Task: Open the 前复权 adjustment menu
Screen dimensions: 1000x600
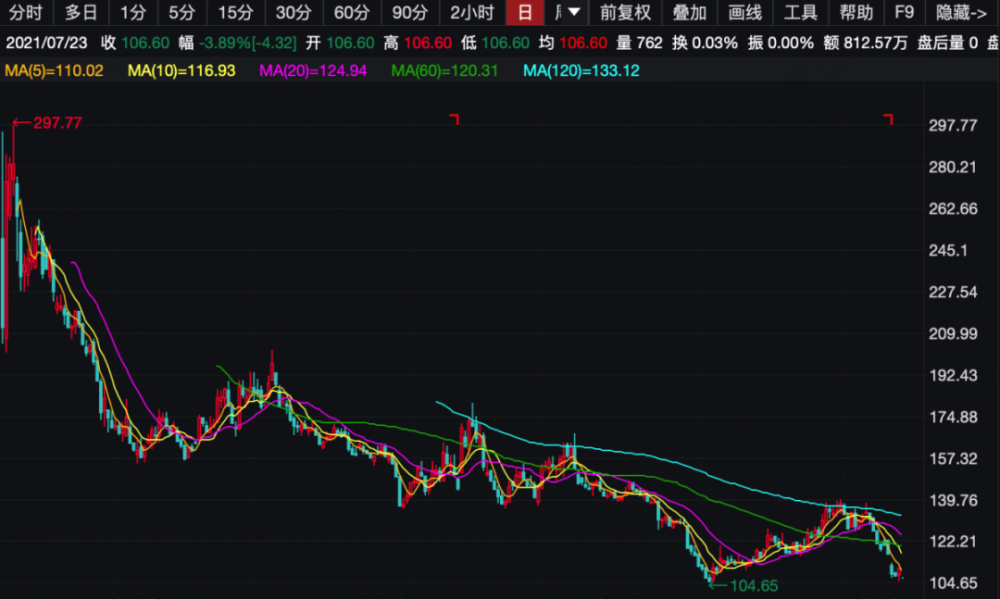Action: (x=625, y=12)
